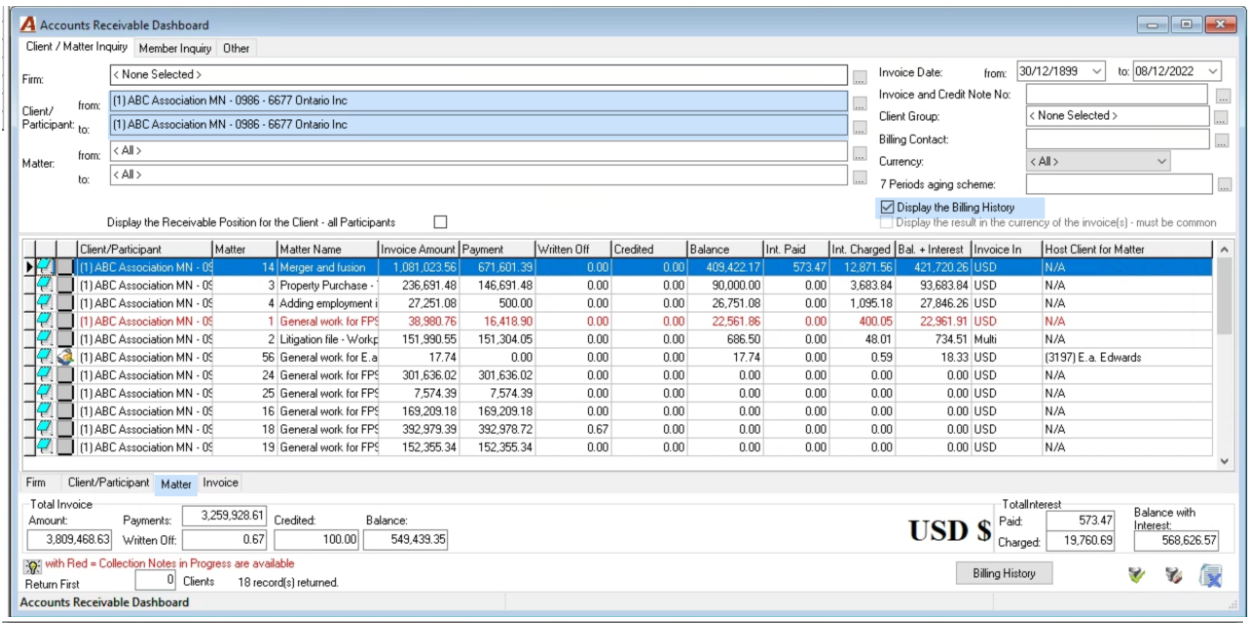Click the Return First clients field

click(x=156, y=579)
